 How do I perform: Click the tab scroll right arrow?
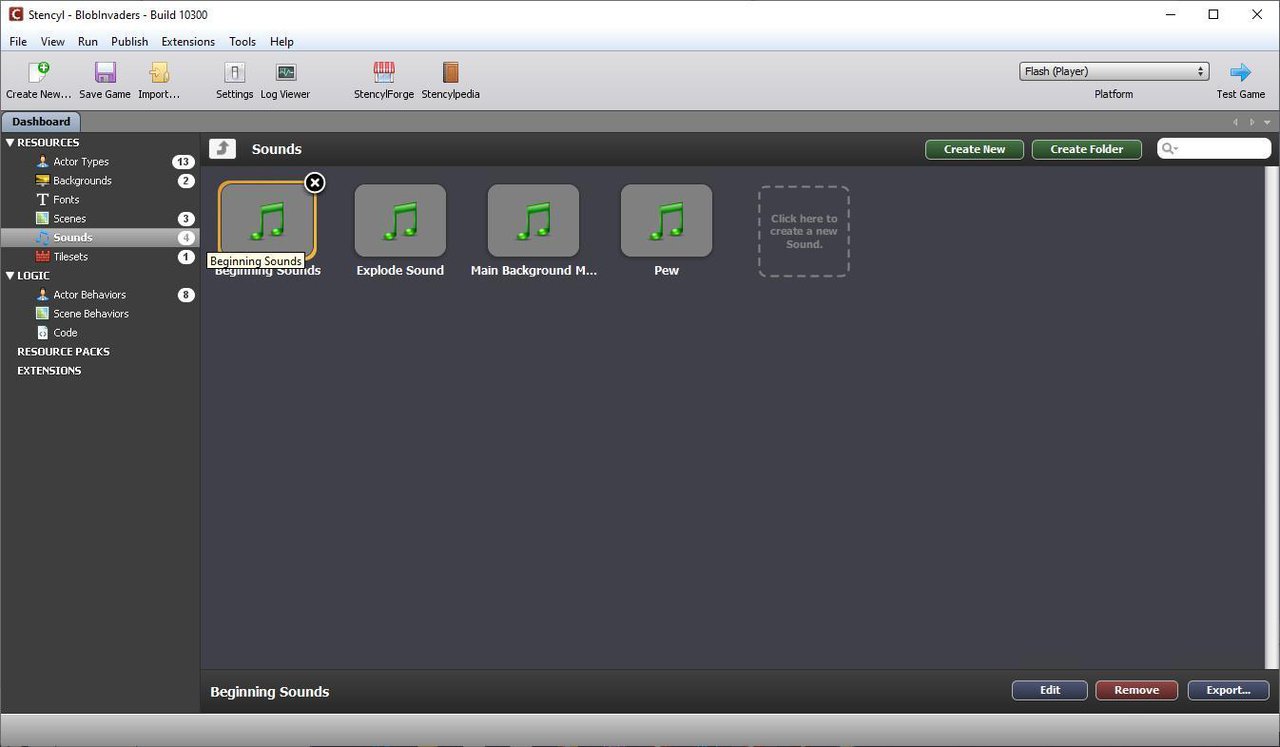(x=1252, y=122)
